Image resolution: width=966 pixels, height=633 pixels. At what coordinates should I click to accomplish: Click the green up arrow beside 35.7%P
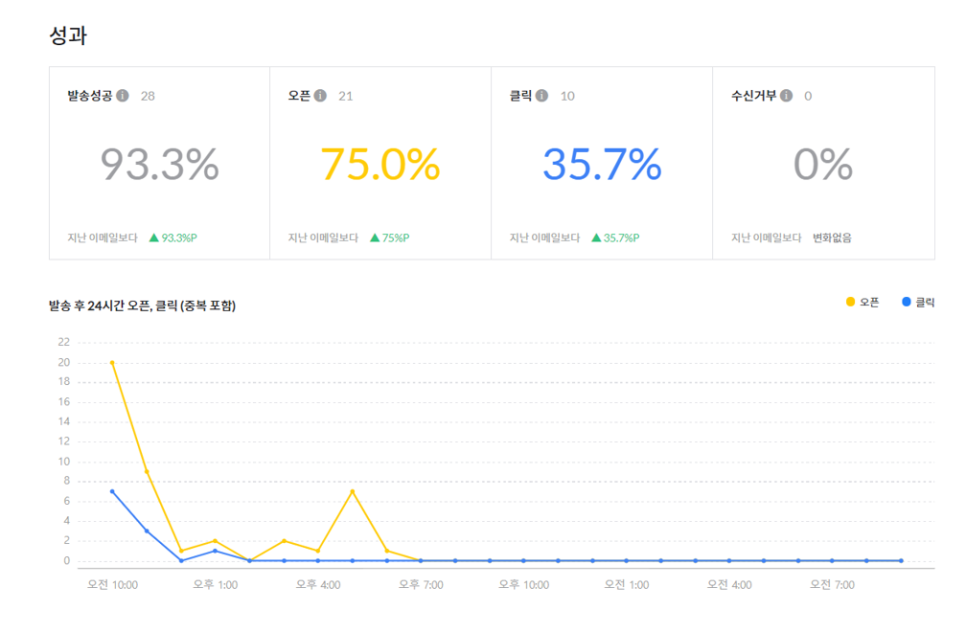click(596, 237)
